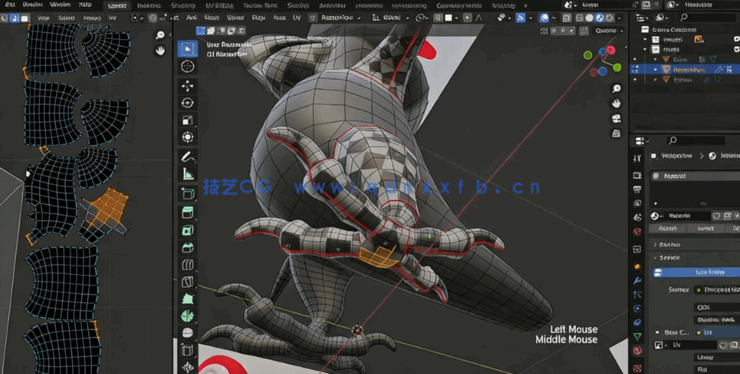Screen dimensions: 740x374
Task: Switch to the Sculpting workspace tab
Action: point(183,6)
